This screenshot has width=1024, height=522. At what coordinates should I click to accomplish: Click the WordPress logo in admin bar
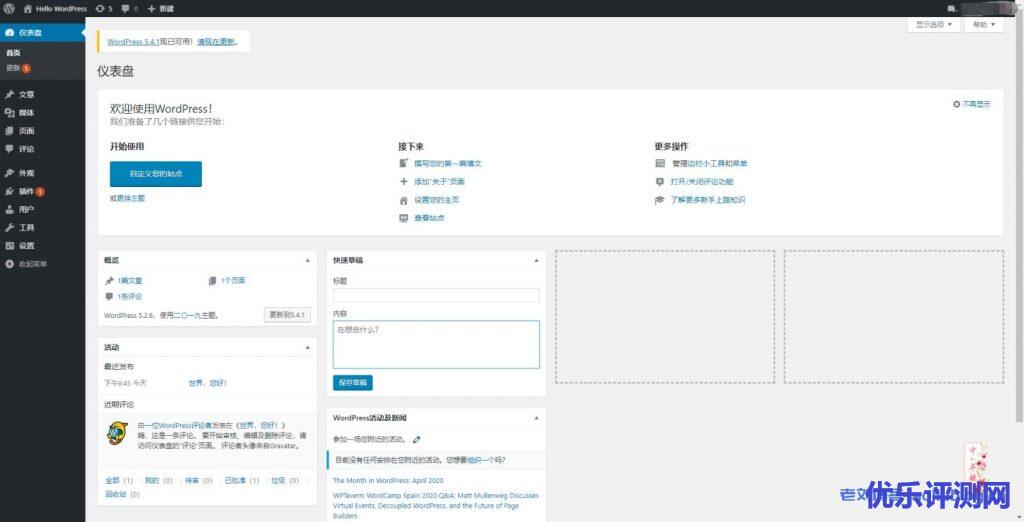coord(9,8)
